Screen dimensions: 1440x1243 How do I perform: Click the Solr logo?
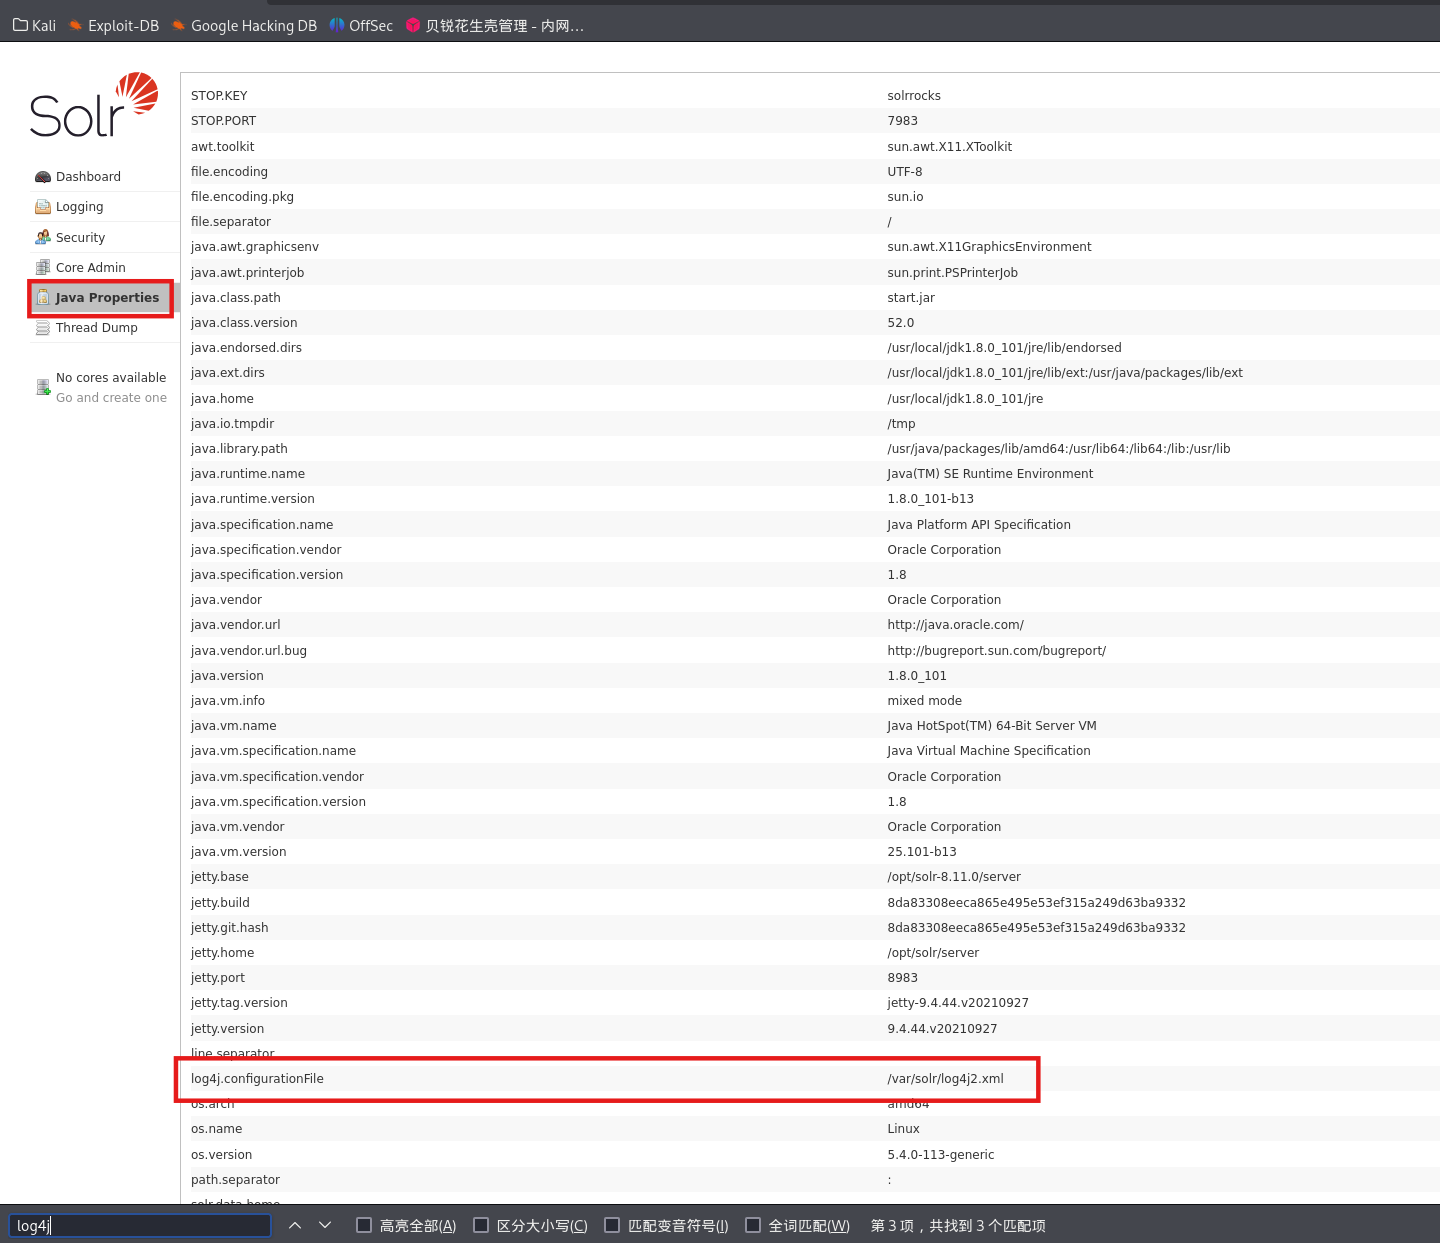click(94, 105)
